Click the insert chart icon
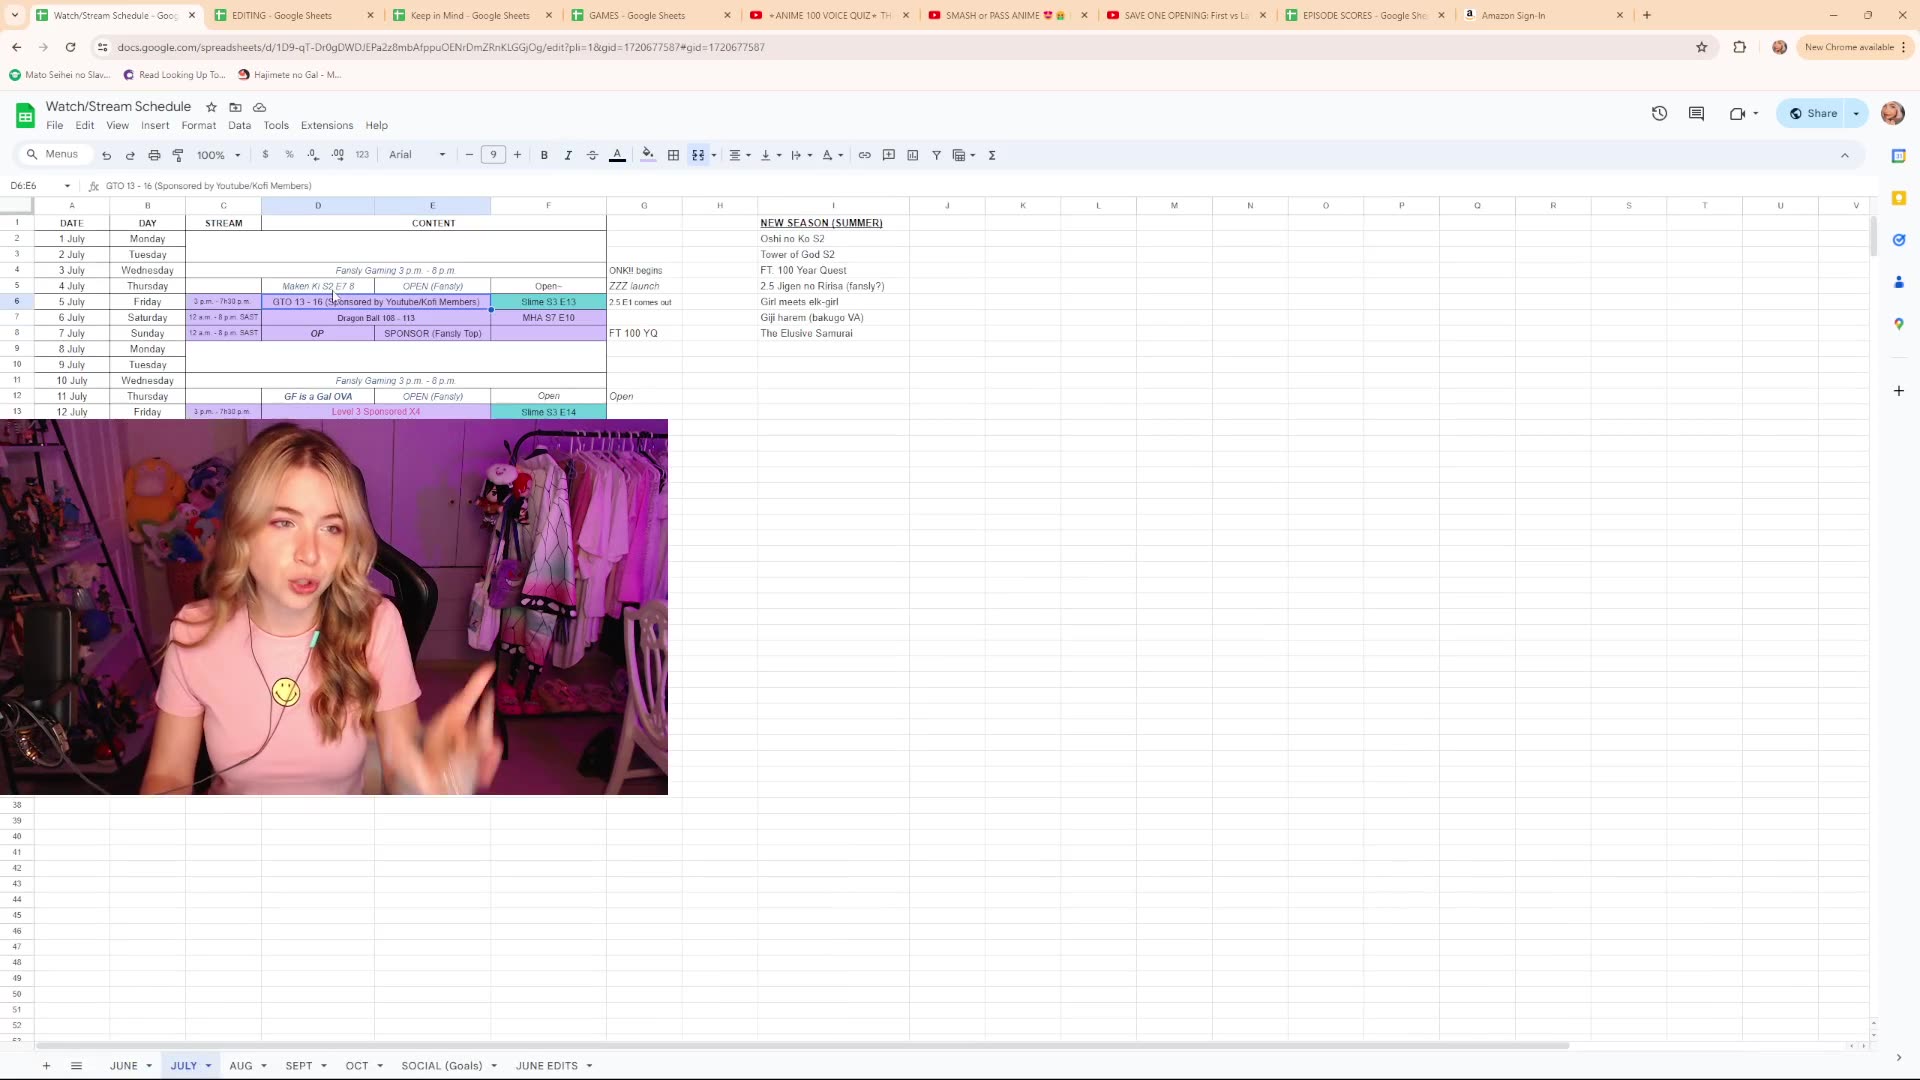 912,155
